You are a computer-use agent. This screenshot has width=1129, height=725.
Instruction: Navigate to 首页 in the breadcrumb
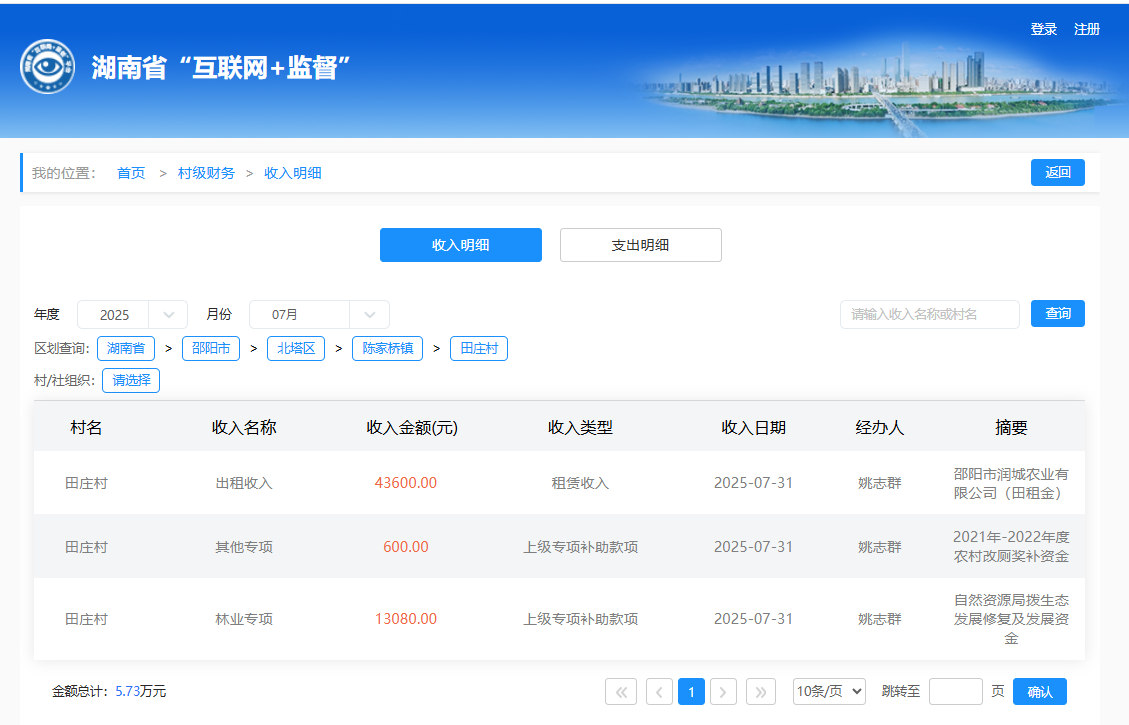(131, 173)
